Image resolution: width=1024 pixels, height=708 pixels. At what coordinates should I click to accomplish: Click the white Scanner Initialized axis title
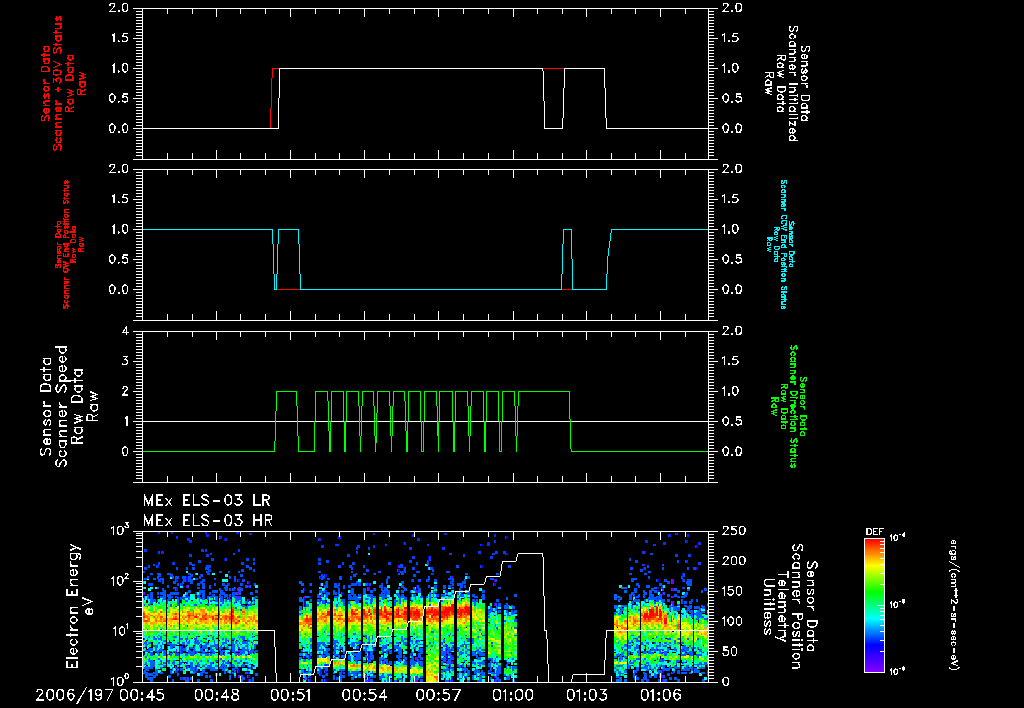pos(786,84)
